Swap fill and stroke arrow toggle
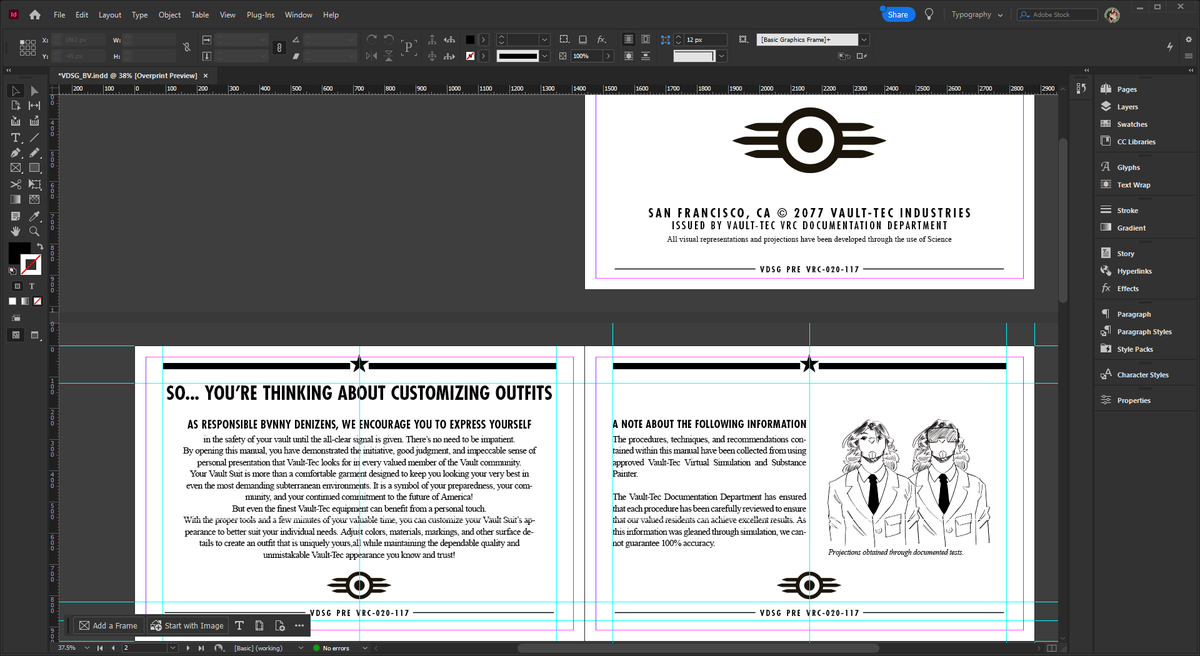Screen dimensions: 1200x656 (x=41, y=246)
